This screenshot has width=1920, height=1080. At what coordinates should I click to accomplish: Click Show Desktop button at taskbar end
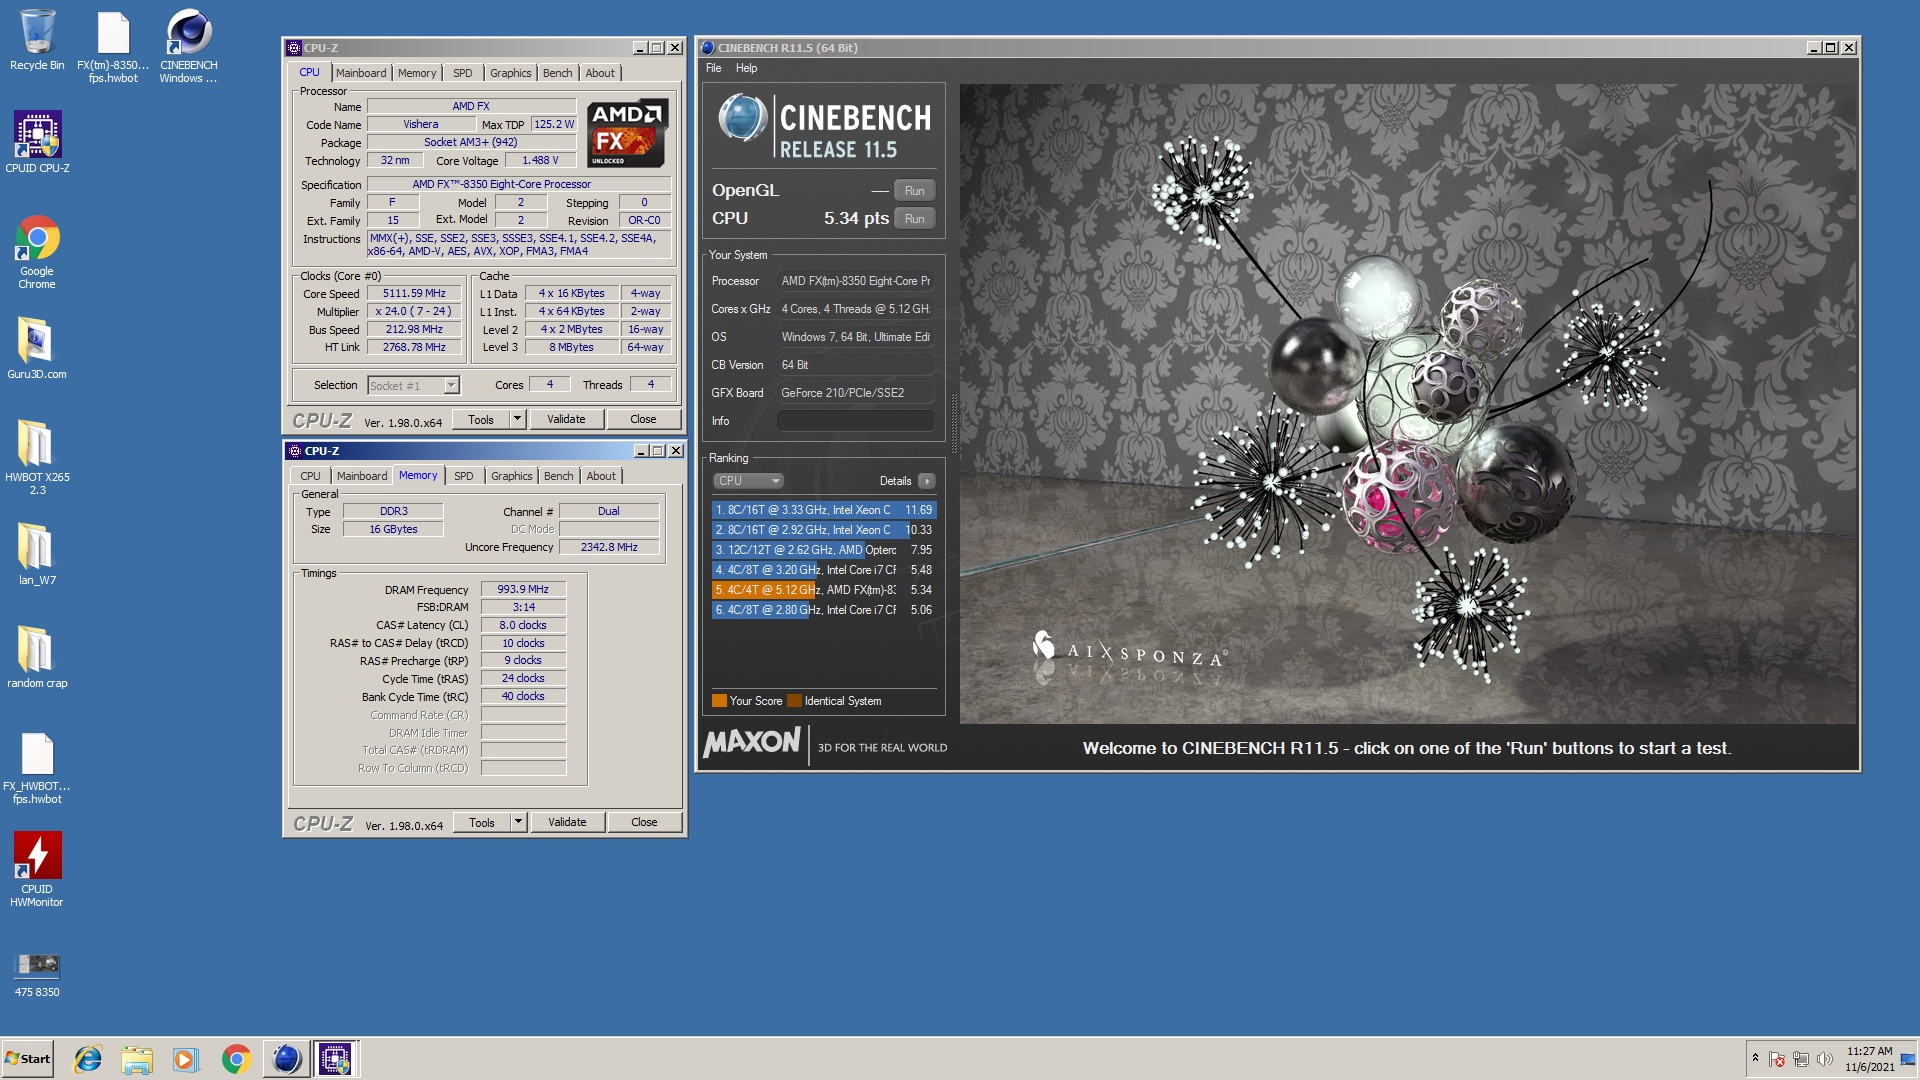pyautogui.click(x=1908, y=1059)
